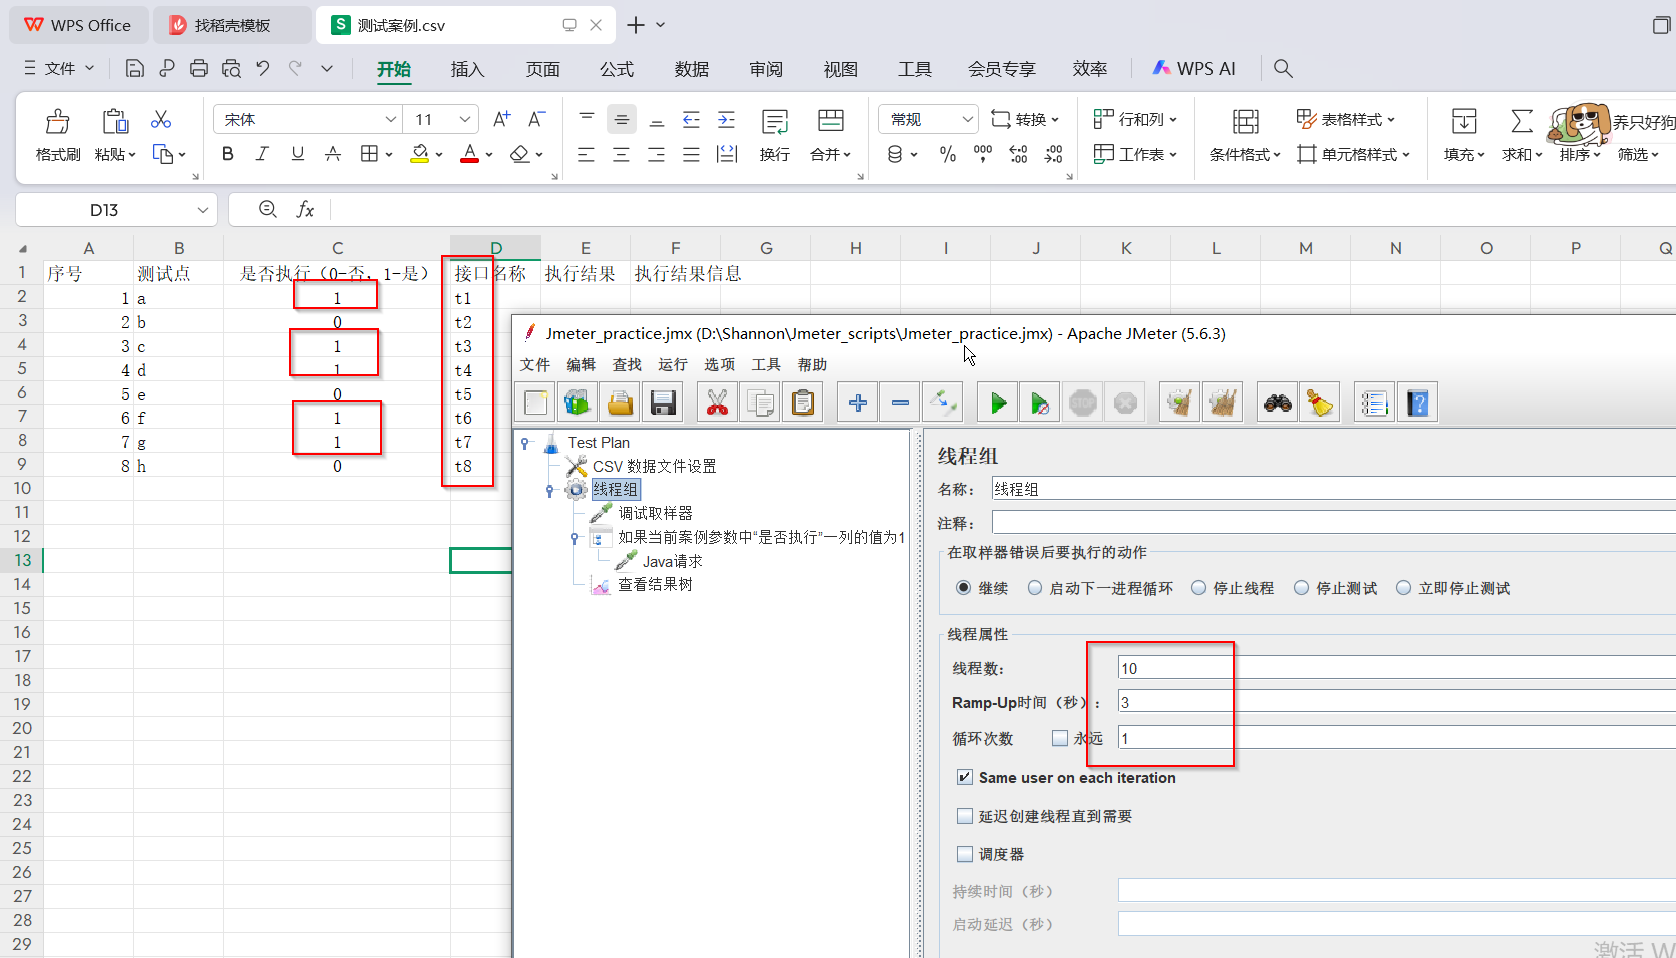The height and width of the screenshot is (958, 1676).
Task: Select the 启动下一进程循环 radio button
Action: [1035, 588]
